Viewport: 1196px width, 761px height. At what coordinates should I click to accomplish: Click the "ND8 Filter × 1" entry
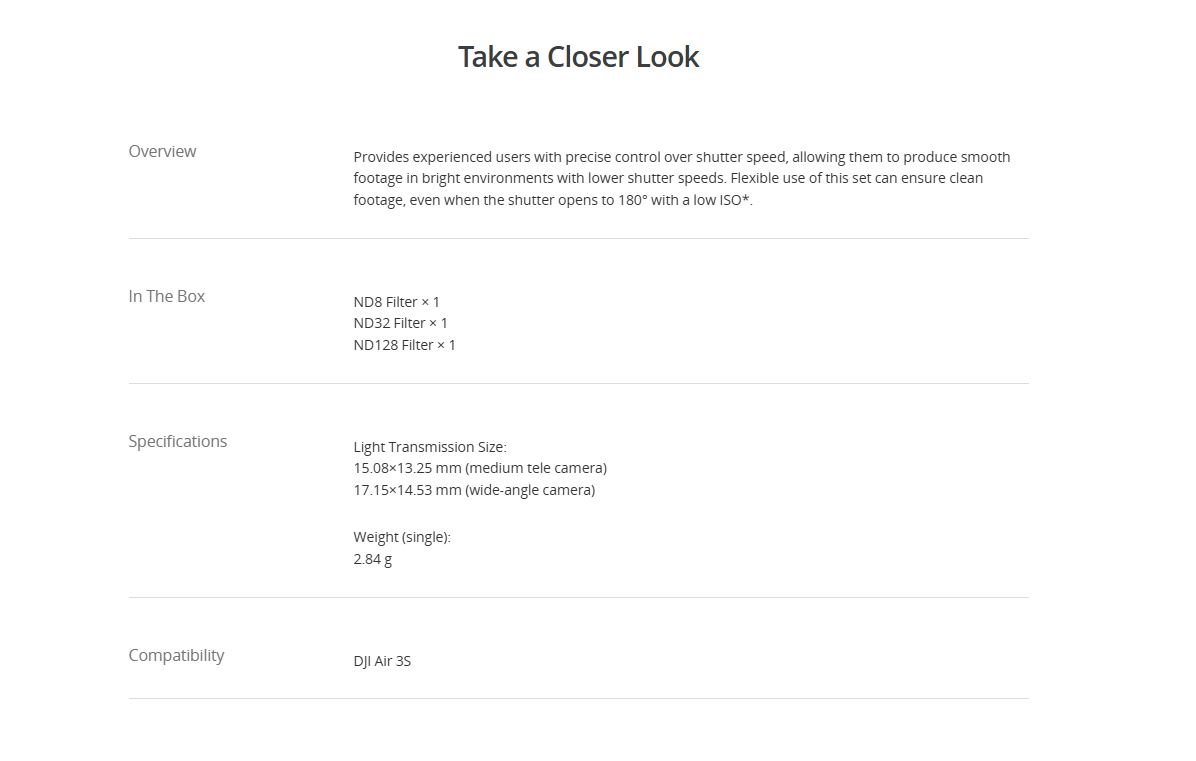396,302
